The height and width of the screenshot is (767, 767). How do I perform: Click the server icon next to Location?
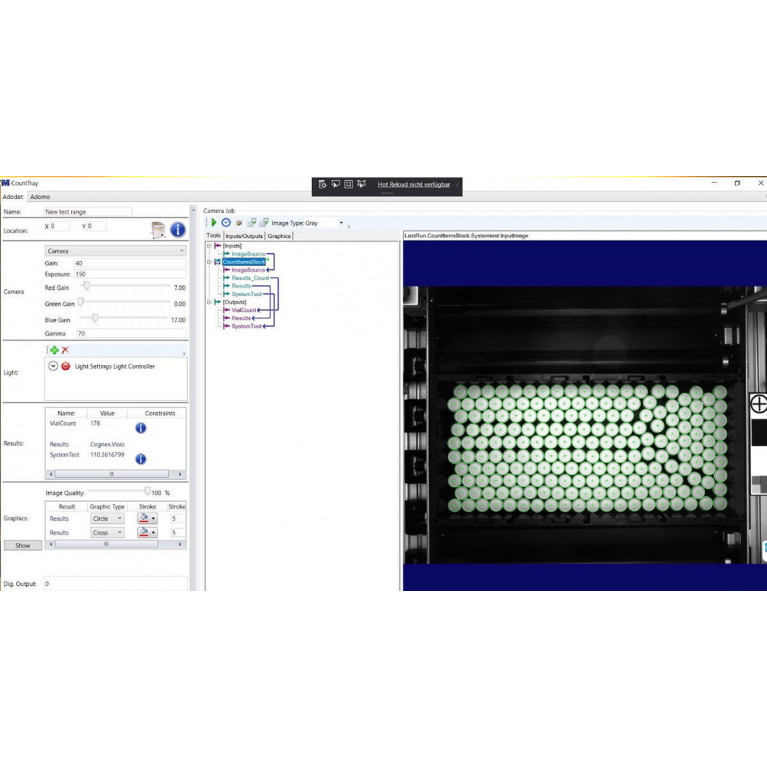click(x=157, y=230)
